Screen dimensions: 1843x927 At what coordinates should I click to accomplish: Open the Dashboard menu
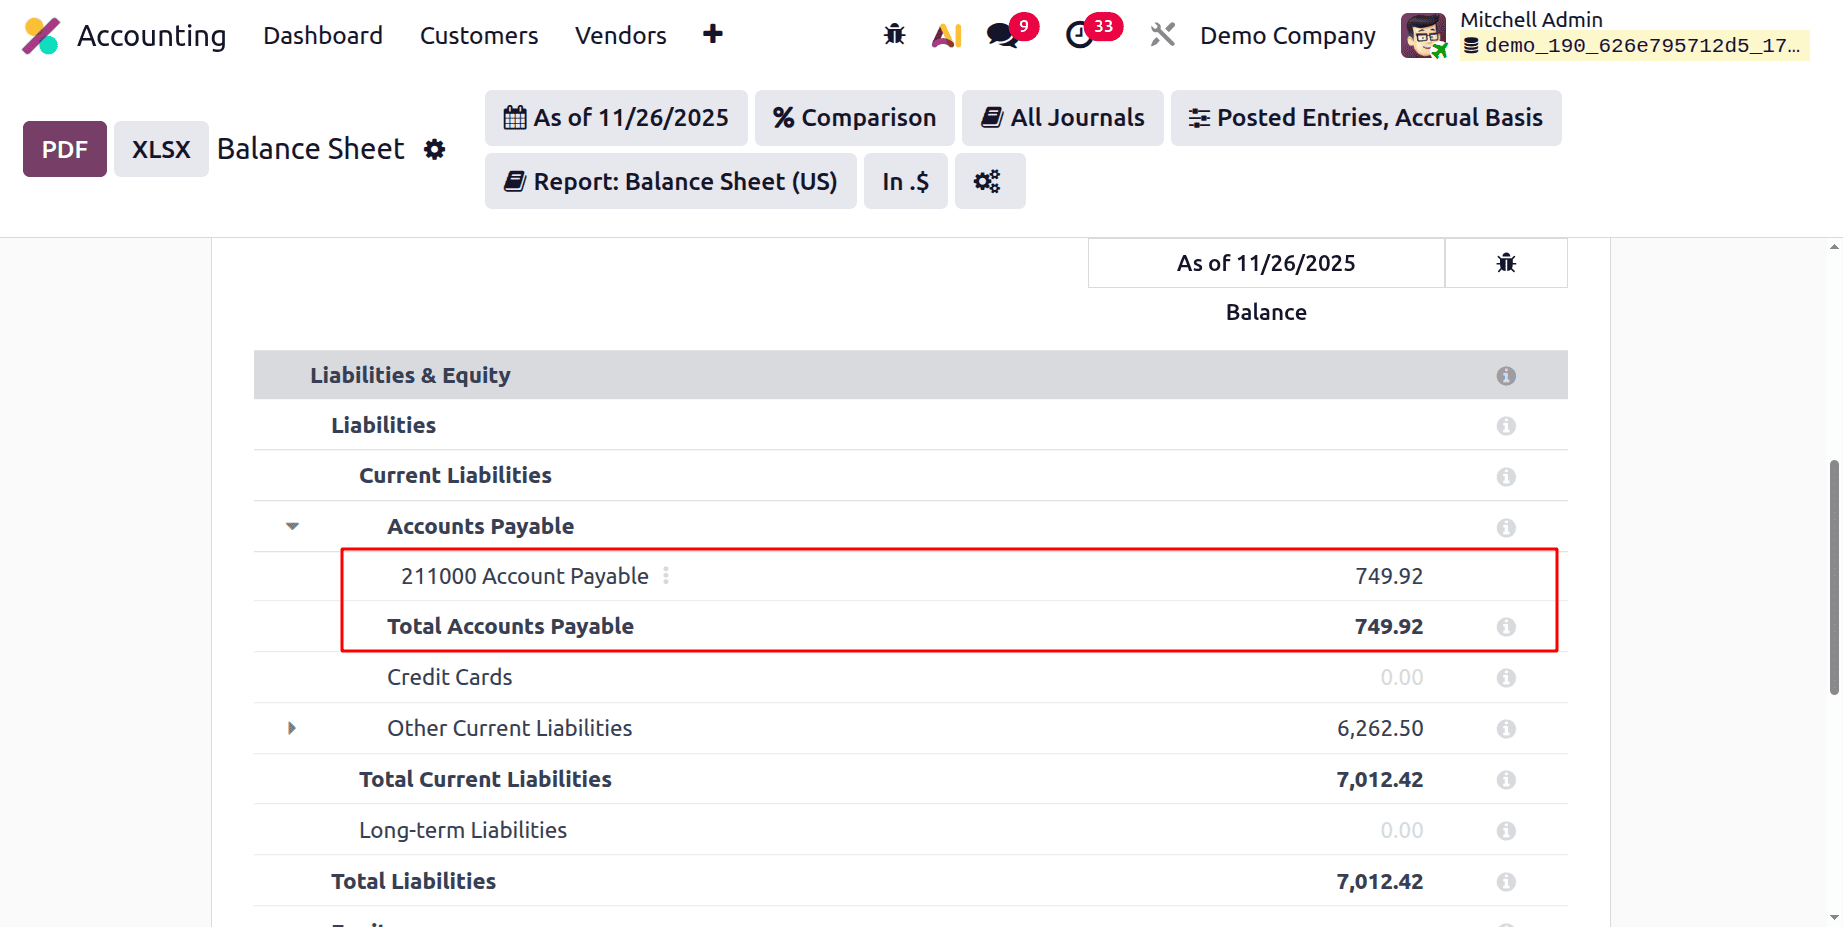(323, 36)
